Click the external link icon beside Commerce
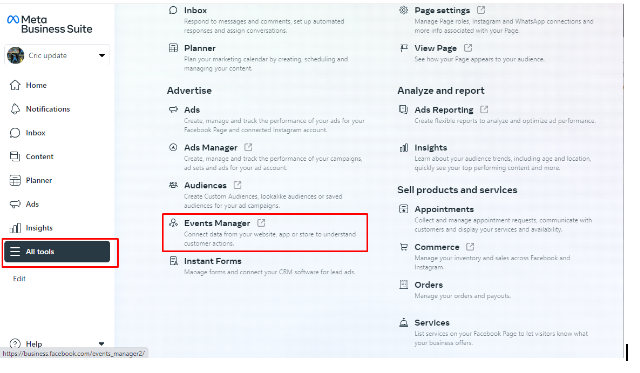640x373 pixels. click(470, 246)
